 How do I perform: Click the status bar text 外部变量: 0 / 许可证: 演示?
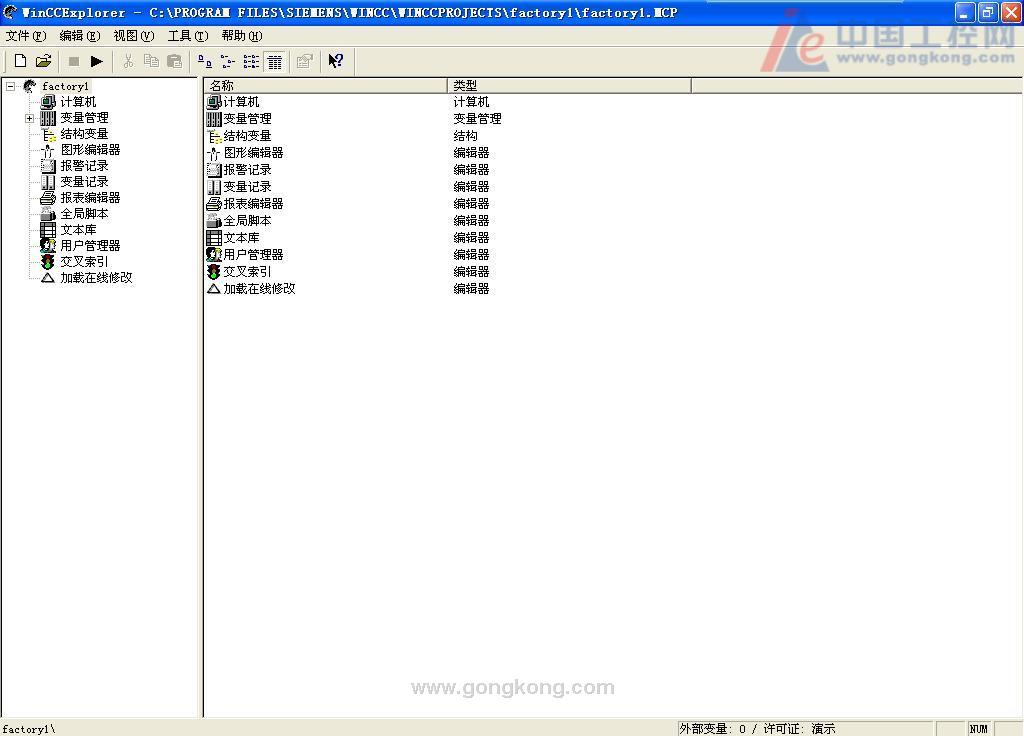757,729
